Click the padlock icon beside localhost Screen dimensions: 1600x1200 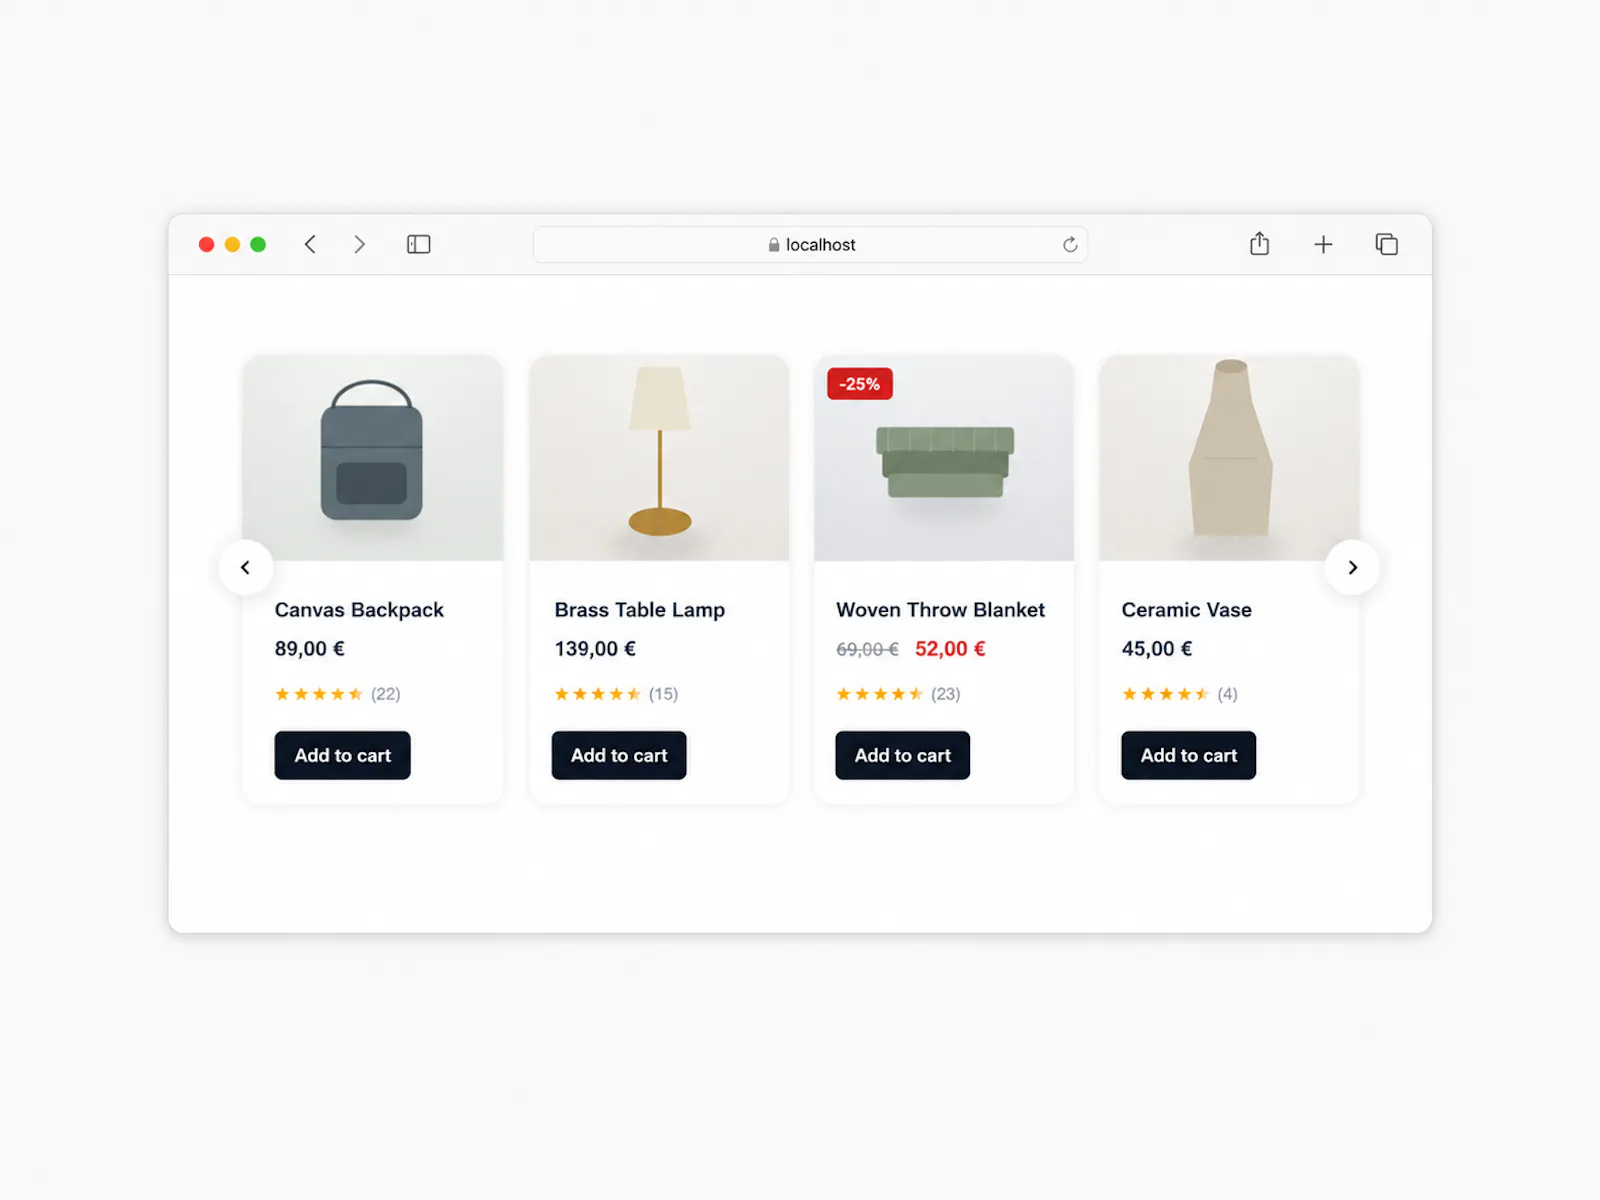[774, 244]
